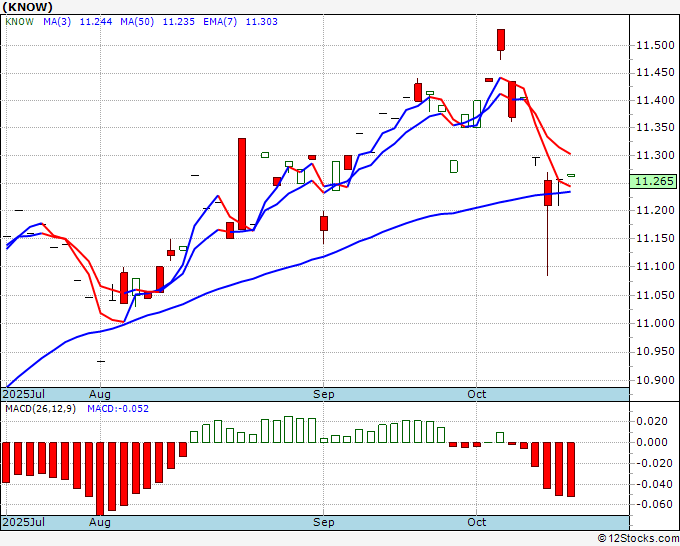Screen dimensions: 680x546
Task: Click Oct on the MACD panel axis
Action: (477, 522)
